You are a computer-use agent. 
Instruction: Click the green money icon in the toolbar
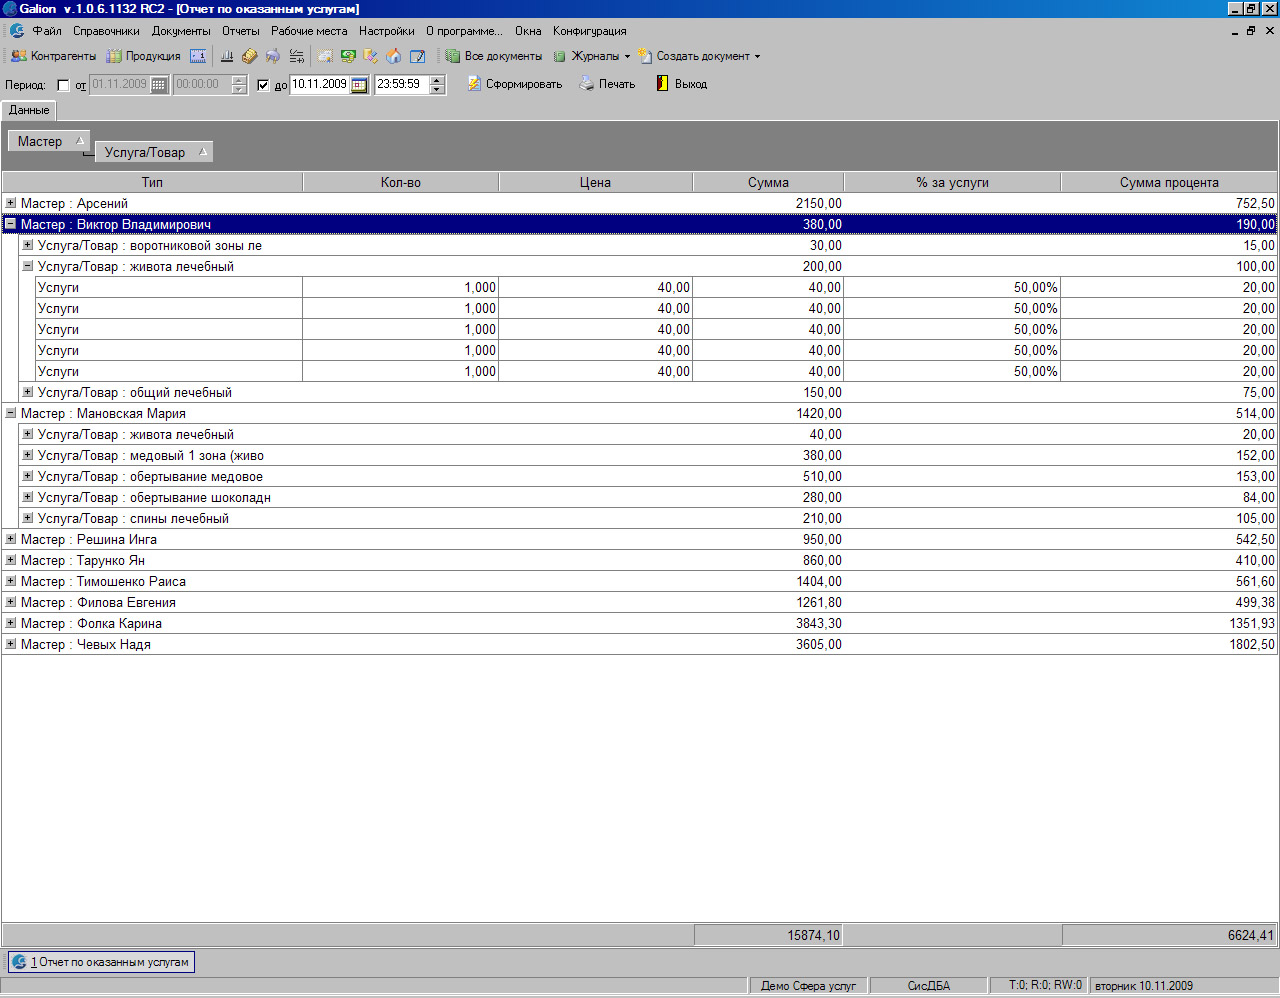pos(348,56)
